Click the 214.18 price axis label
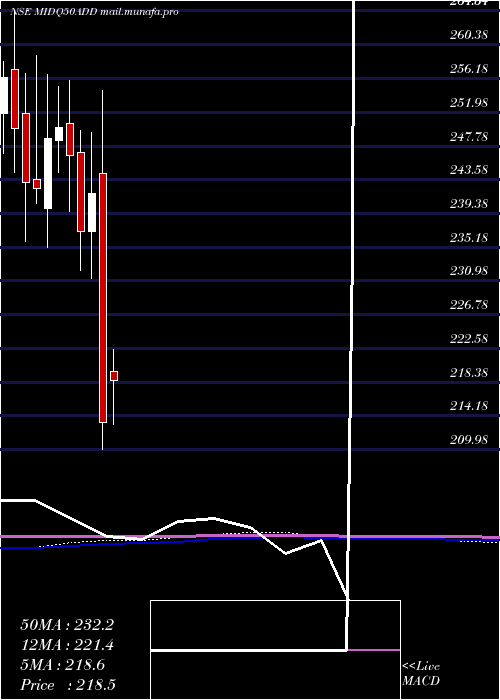The height and width of the screenshot is (700, 500). [x=469, y=406]
